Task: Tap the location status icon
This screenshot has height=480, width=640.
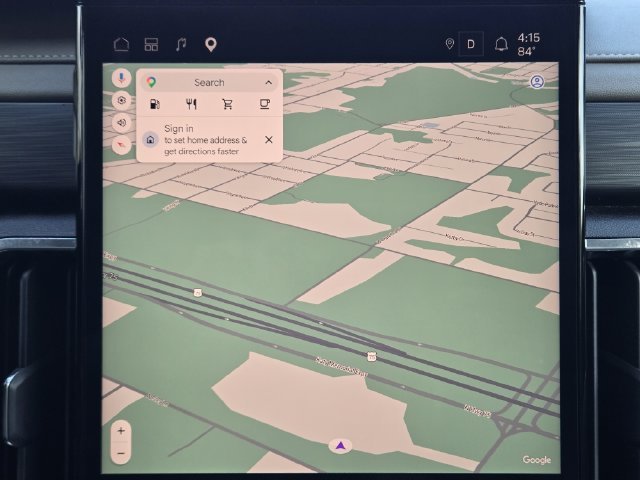Action: click(449, 44)
